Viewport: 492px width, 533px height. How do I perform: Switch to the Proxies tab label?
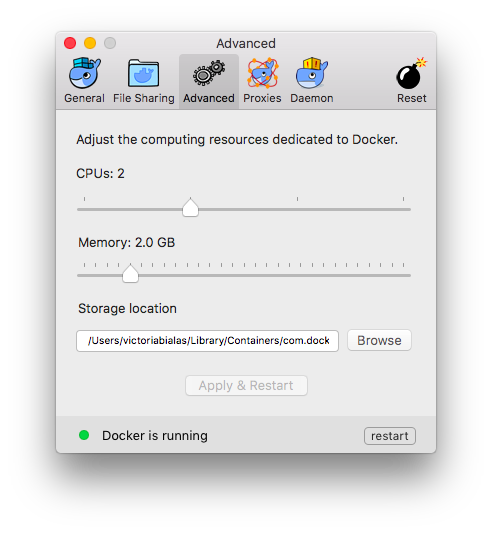click(x=262, y=98)
